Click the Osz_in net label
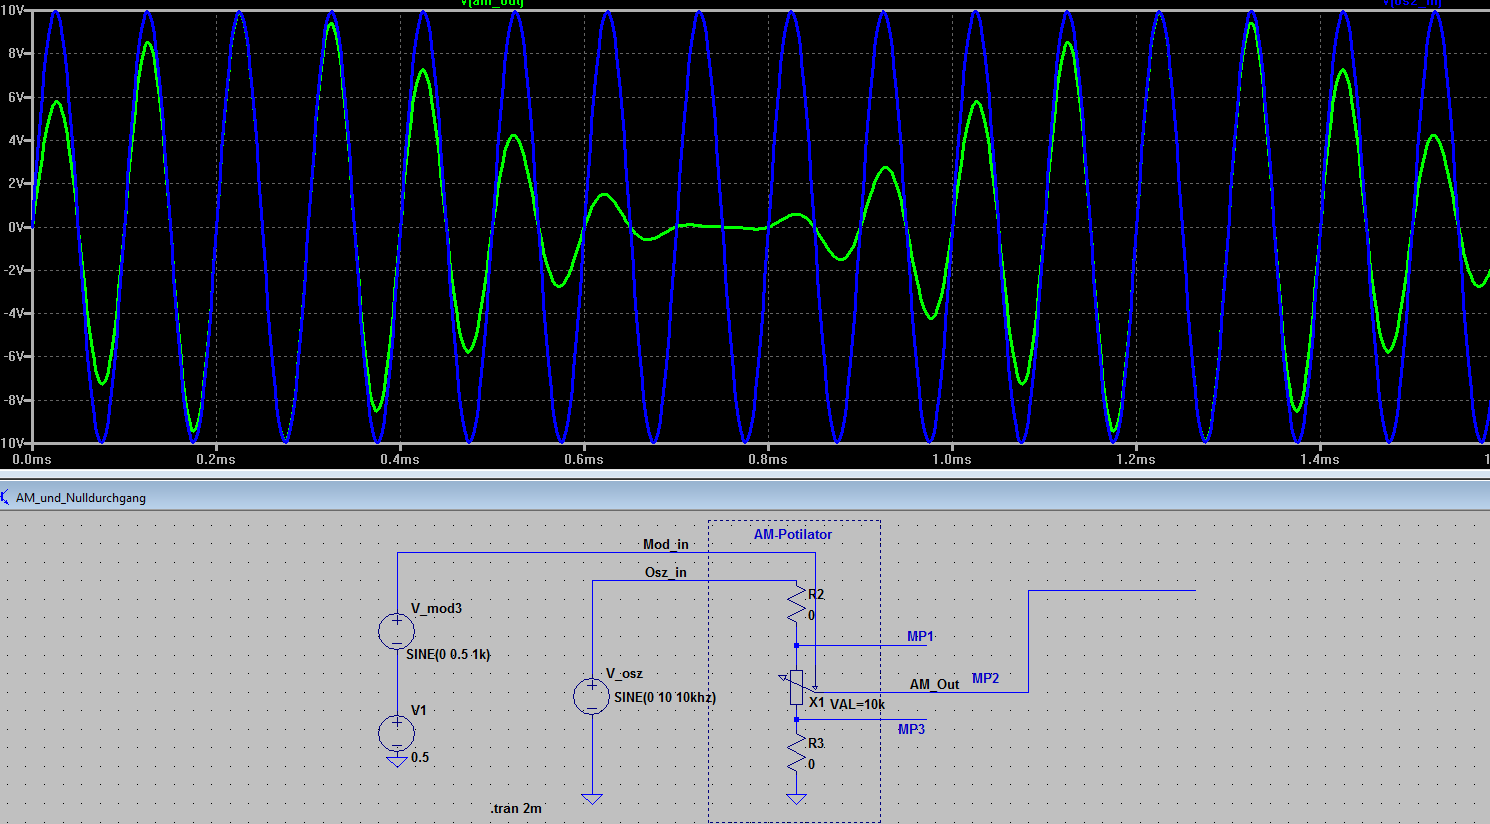 [666, 572]
